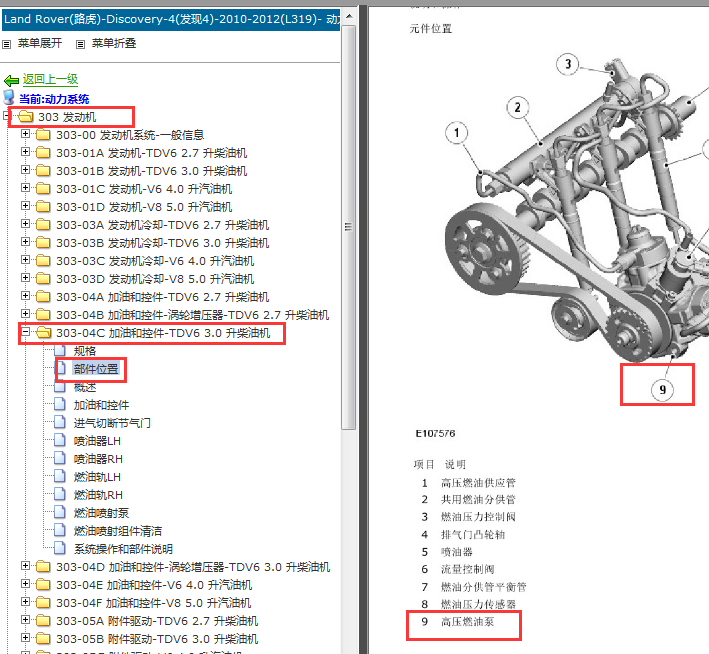709x654 pixels.
Task: Click the document icon beside 喷油器RH
Action: 60,459
